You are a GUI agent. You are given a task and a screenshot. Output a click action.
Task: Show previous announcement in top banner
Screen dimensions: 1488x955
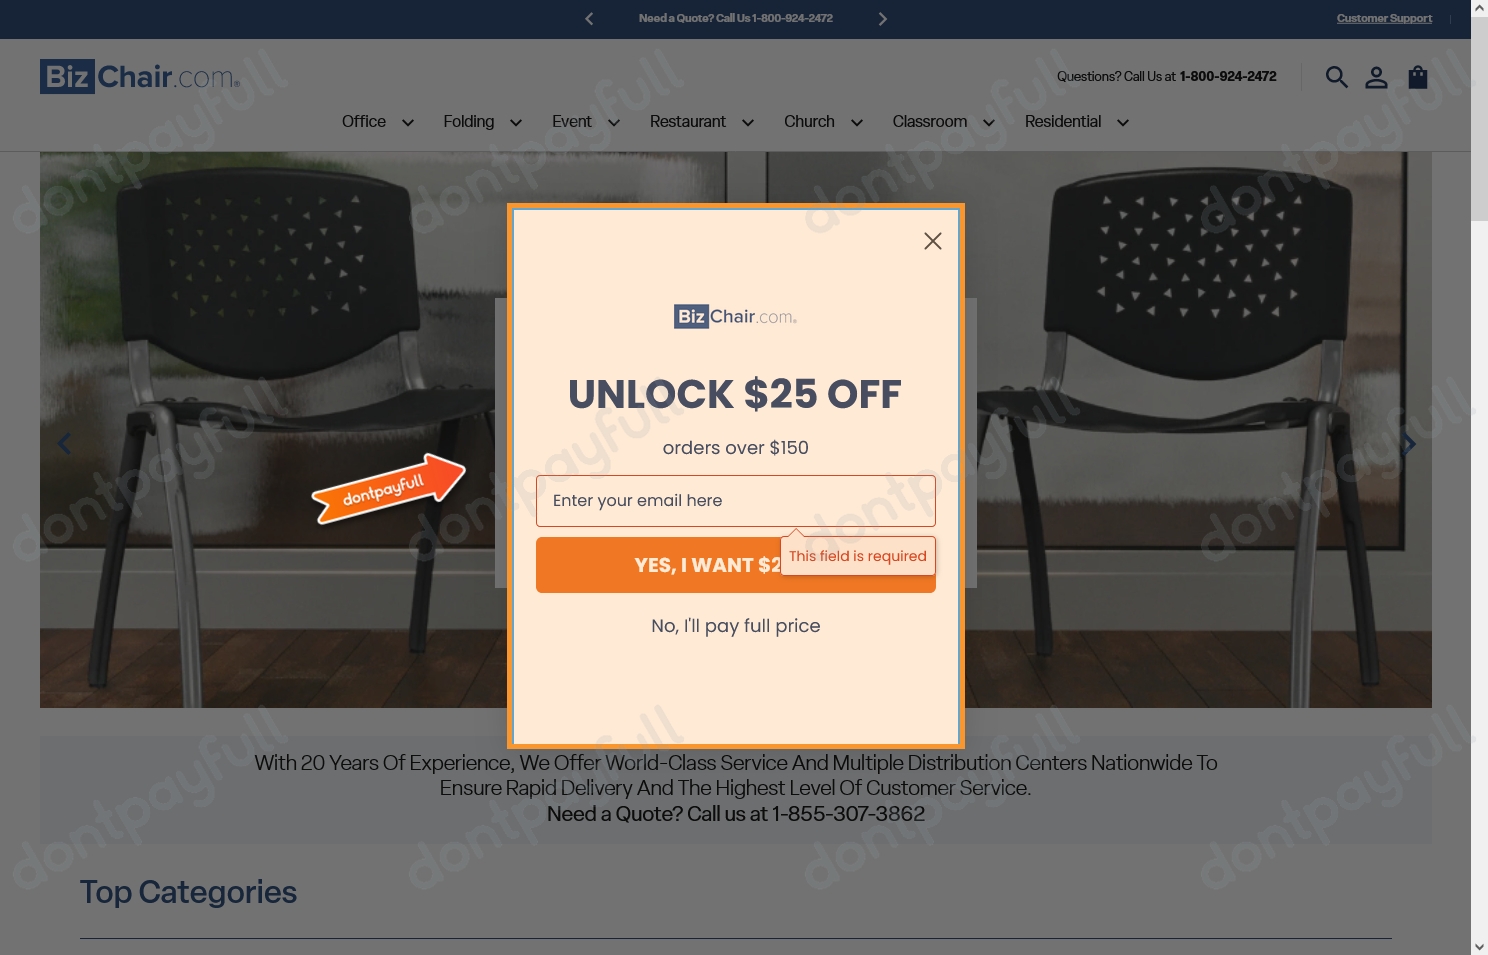pos(589,19)
